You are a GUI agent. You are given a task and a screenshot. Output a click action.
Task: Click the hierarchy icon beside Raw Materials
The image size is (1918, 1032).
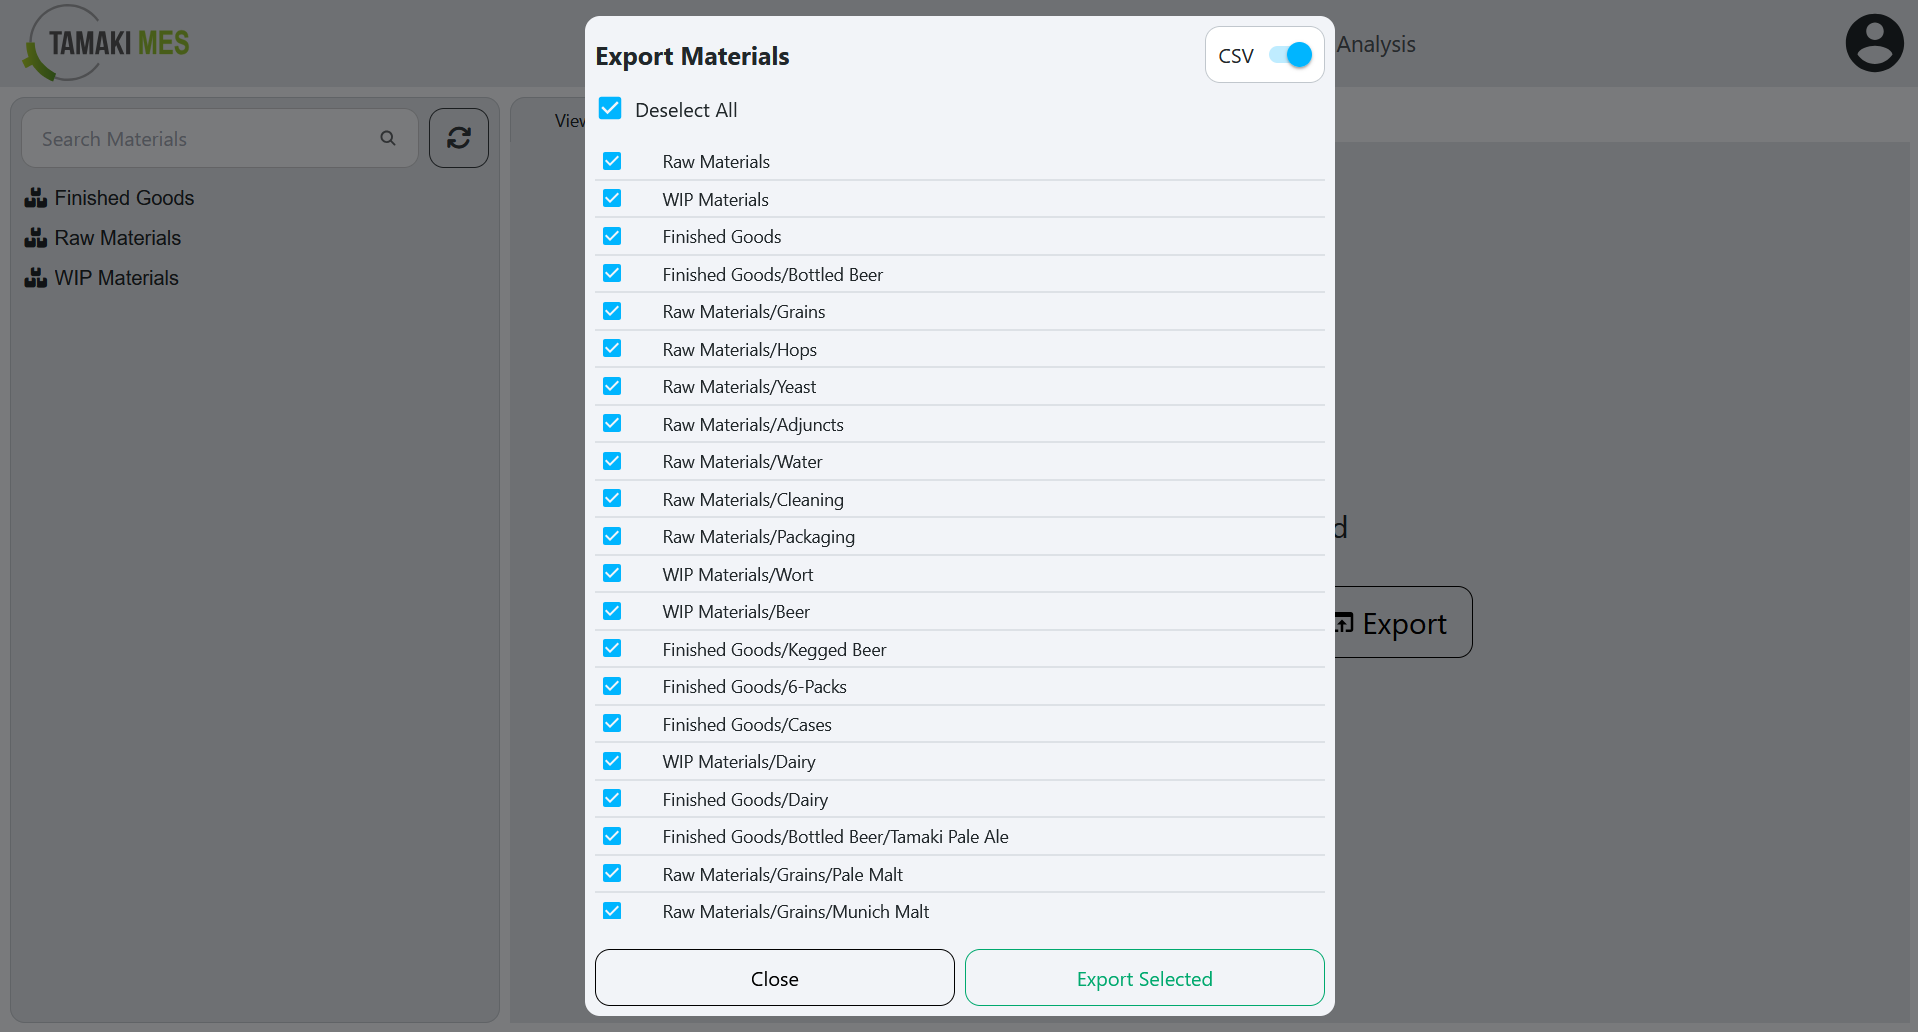click(x=35, y=237)
